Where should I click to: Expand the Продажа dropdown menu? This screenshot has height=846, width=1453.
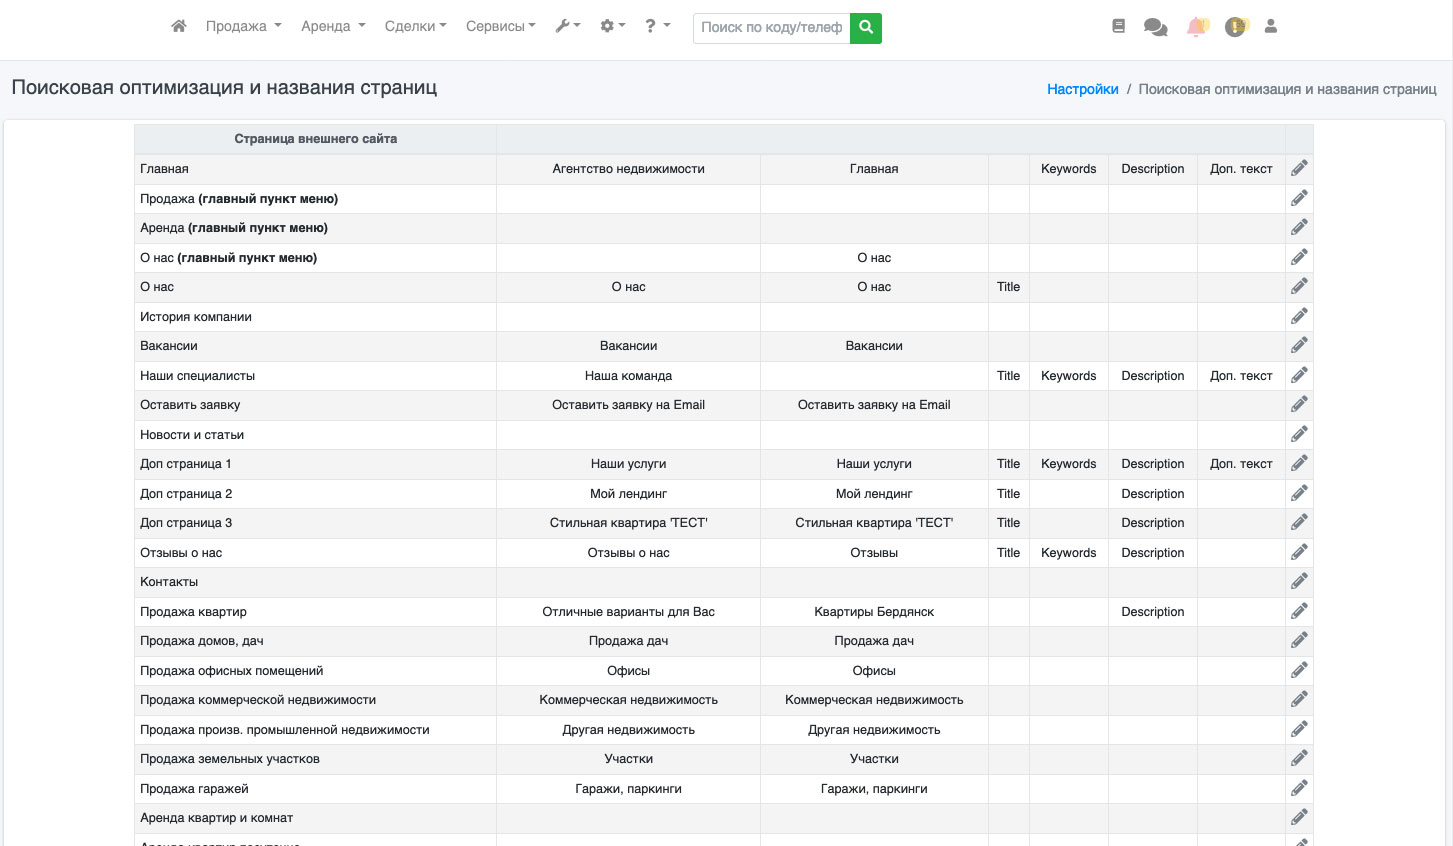[243, 27]
